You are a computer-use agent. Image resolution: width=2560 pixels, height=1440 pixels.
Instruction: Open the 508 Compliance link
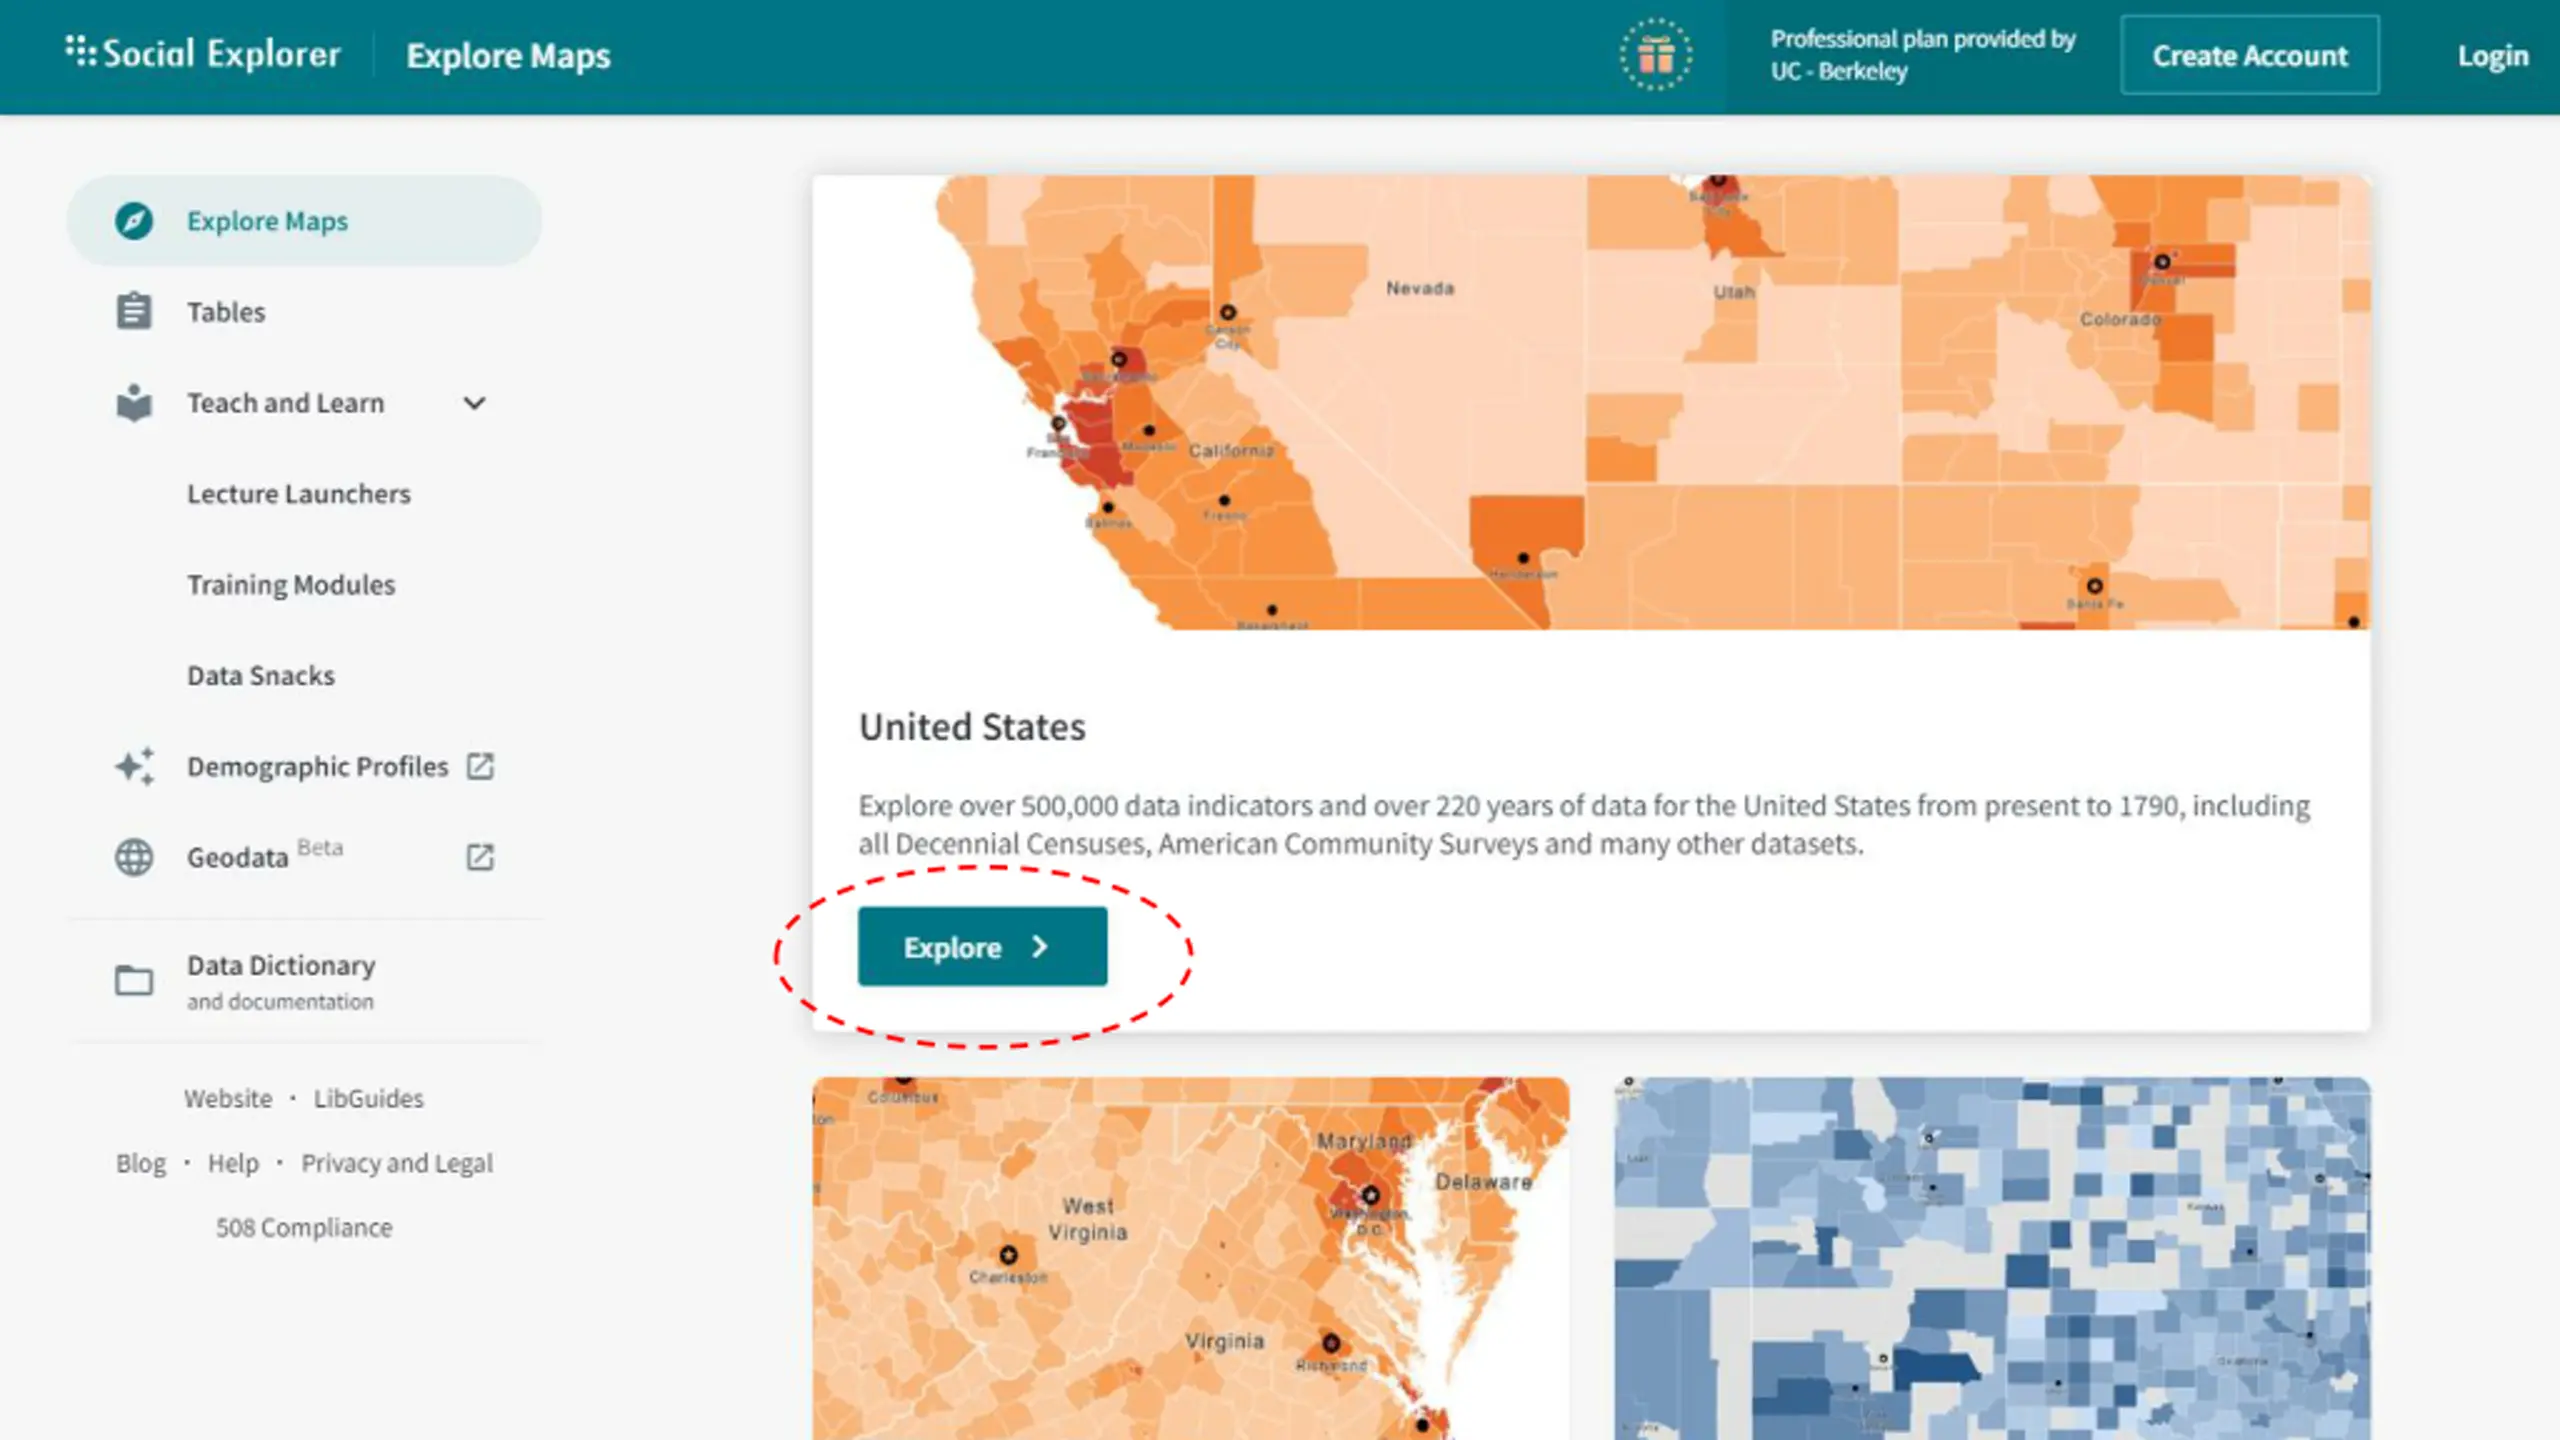click(x=304, y=1228)
